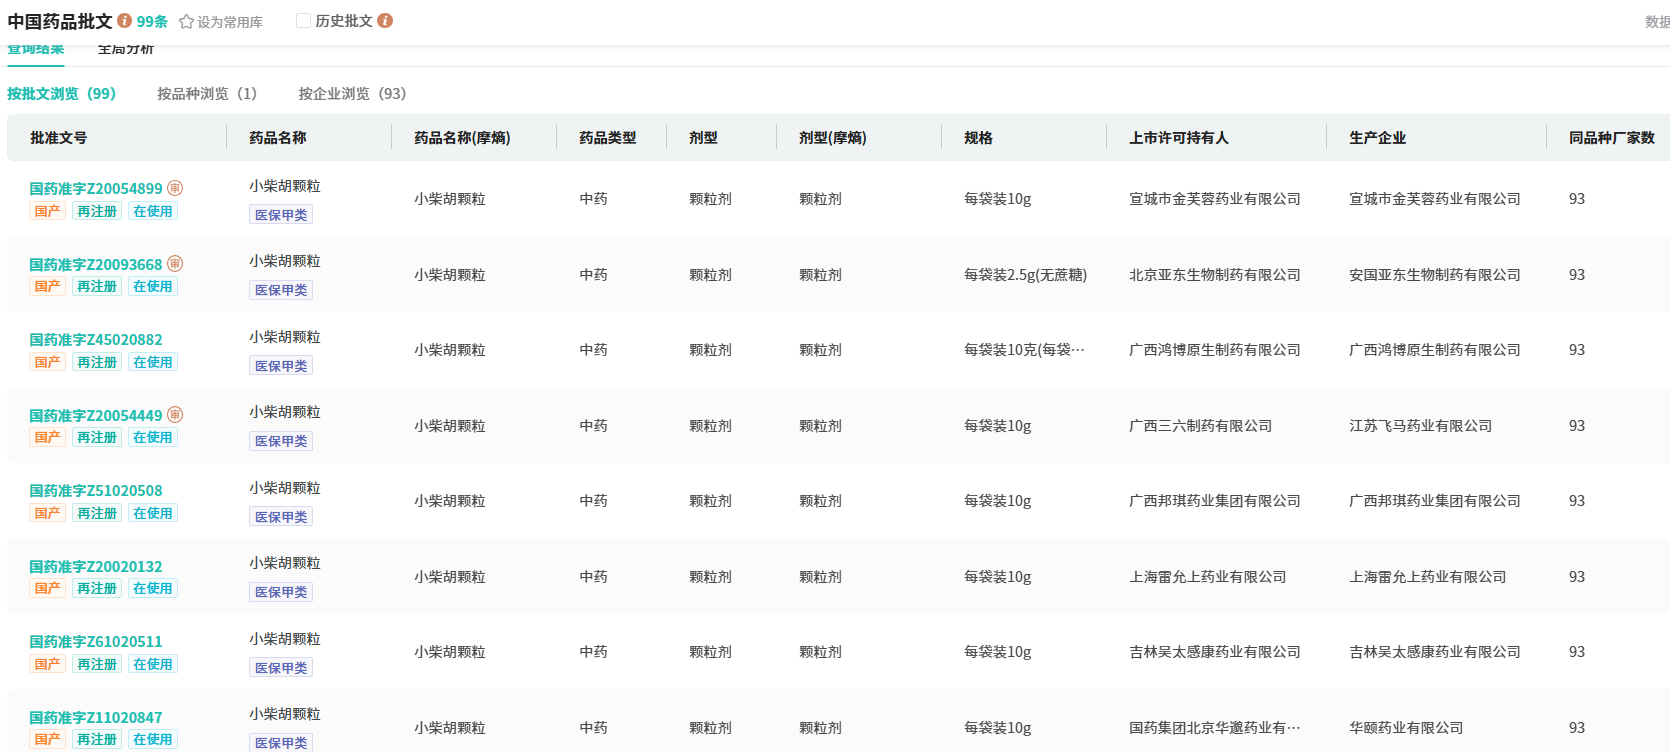Image resolution: width=1670 pixels, height=752 pixels.
Task: Click the truncated specification 每袋装10克(每袋…
Action: click(x=1024, y=350)
